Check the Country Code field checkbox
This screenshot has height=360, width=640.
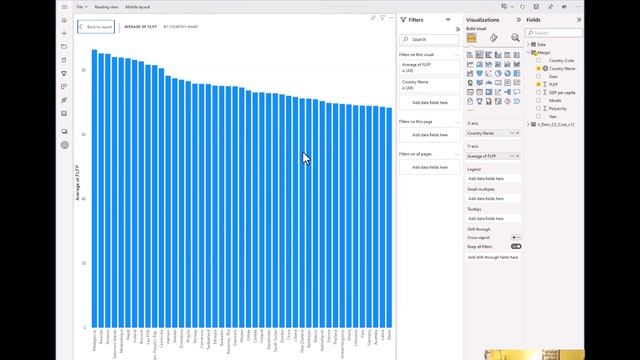[x=538, y=60]
